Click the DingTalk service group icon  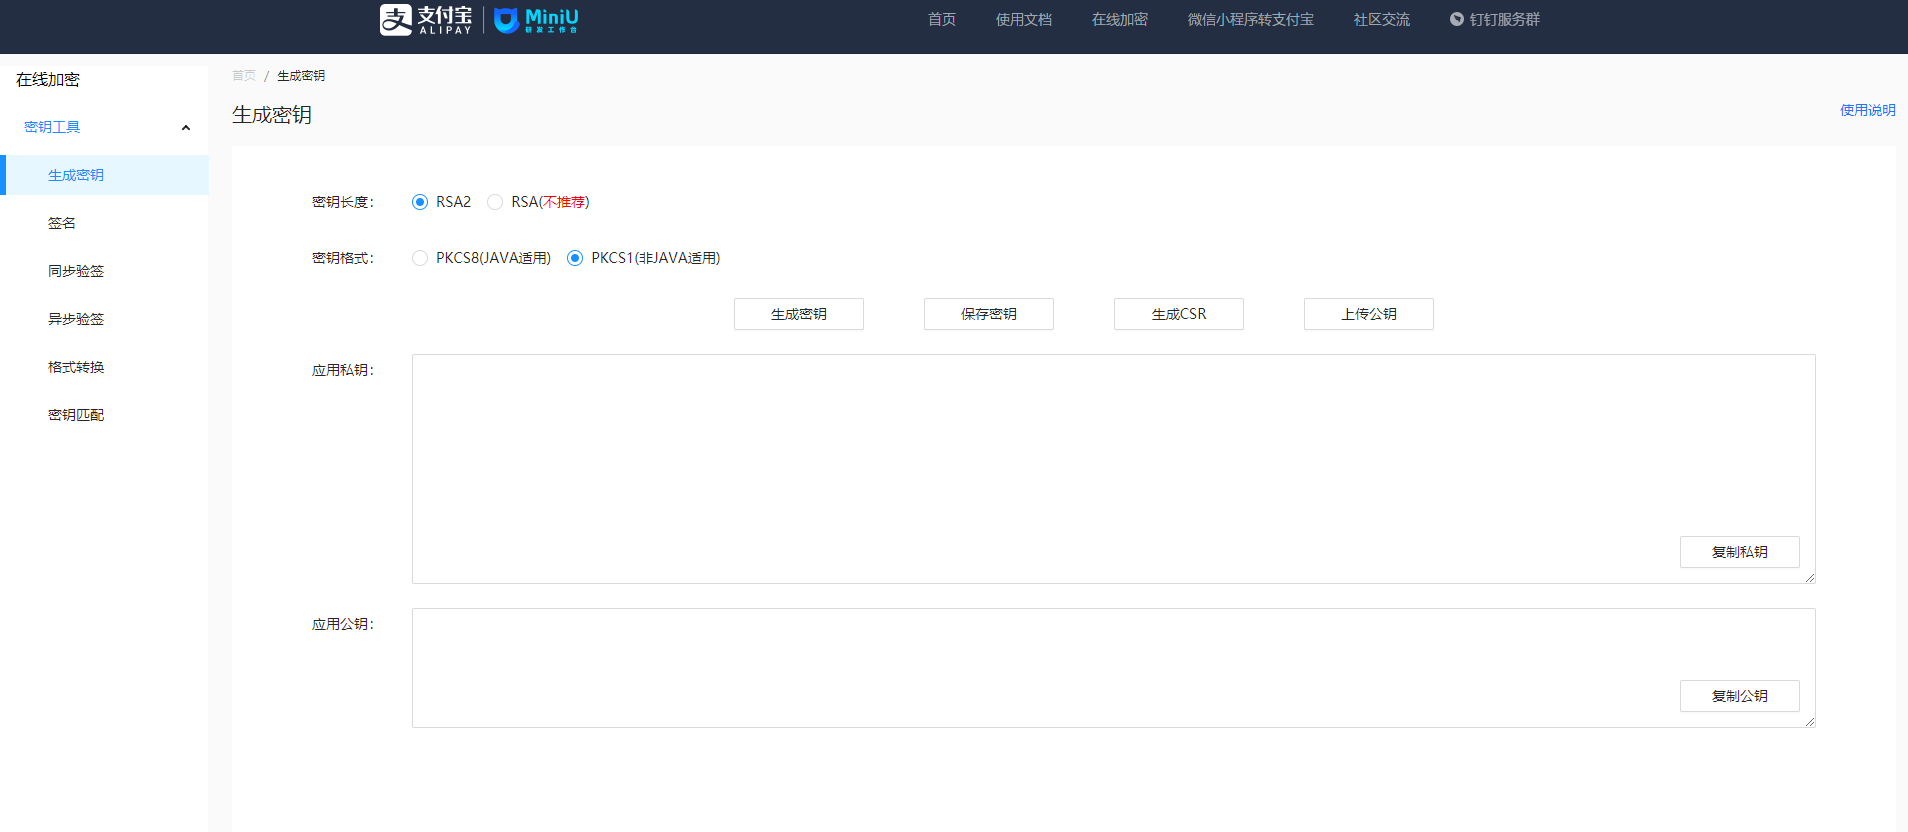point(1457,19)
